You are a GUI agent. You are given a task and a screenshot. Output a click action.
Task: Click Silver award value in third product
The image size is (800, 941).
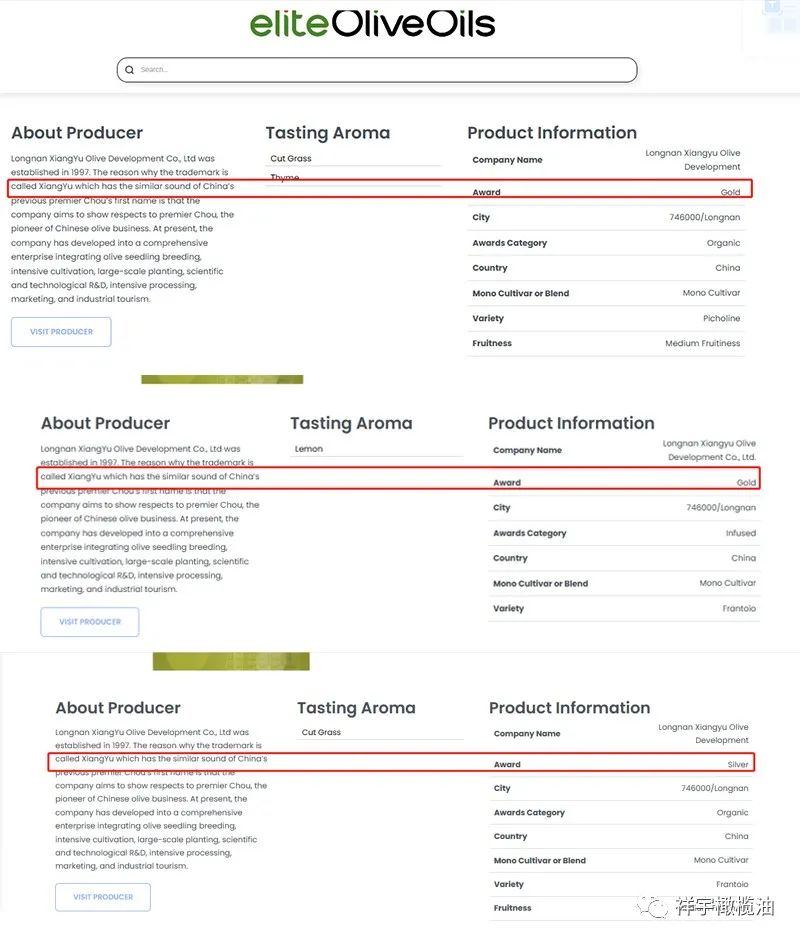[x=737, y=764]
